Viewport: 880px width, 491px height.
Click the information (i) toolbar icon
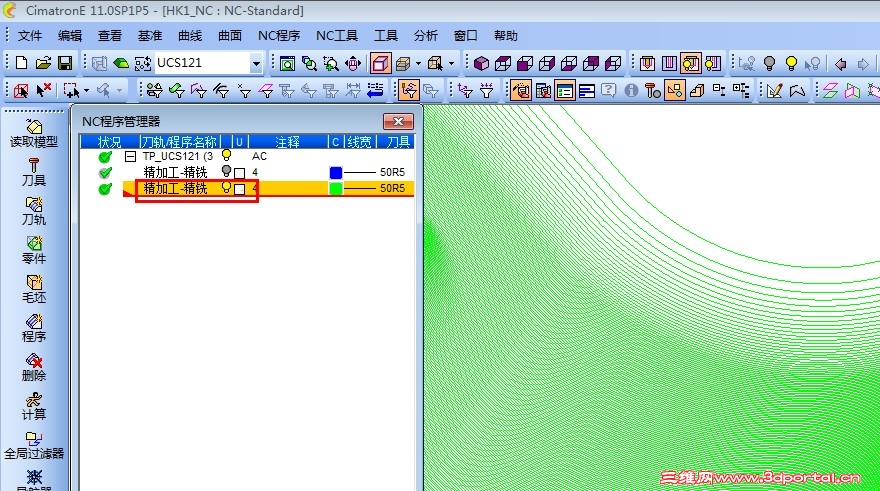[631, 90]
